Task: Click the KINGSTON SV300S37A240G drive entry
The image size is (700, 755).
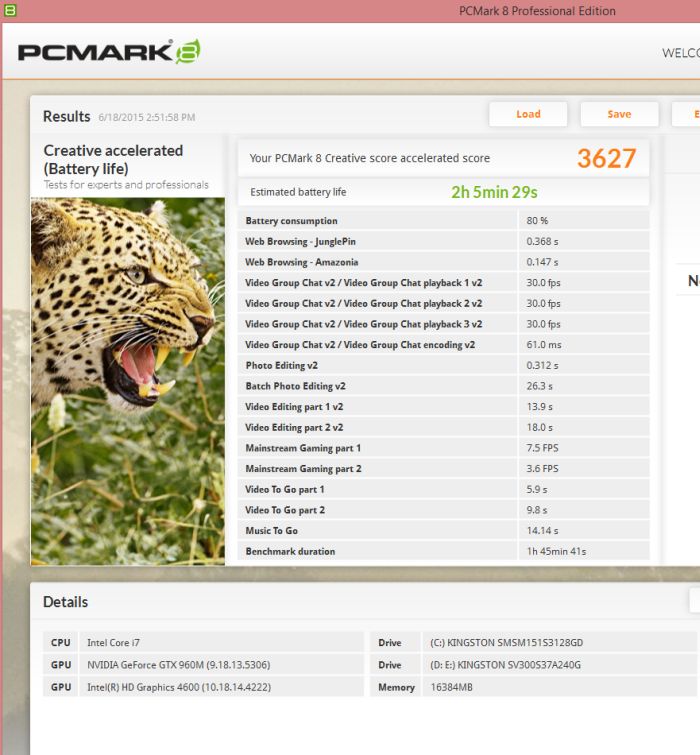Action: pyautogui.click(x=506, y=665)
